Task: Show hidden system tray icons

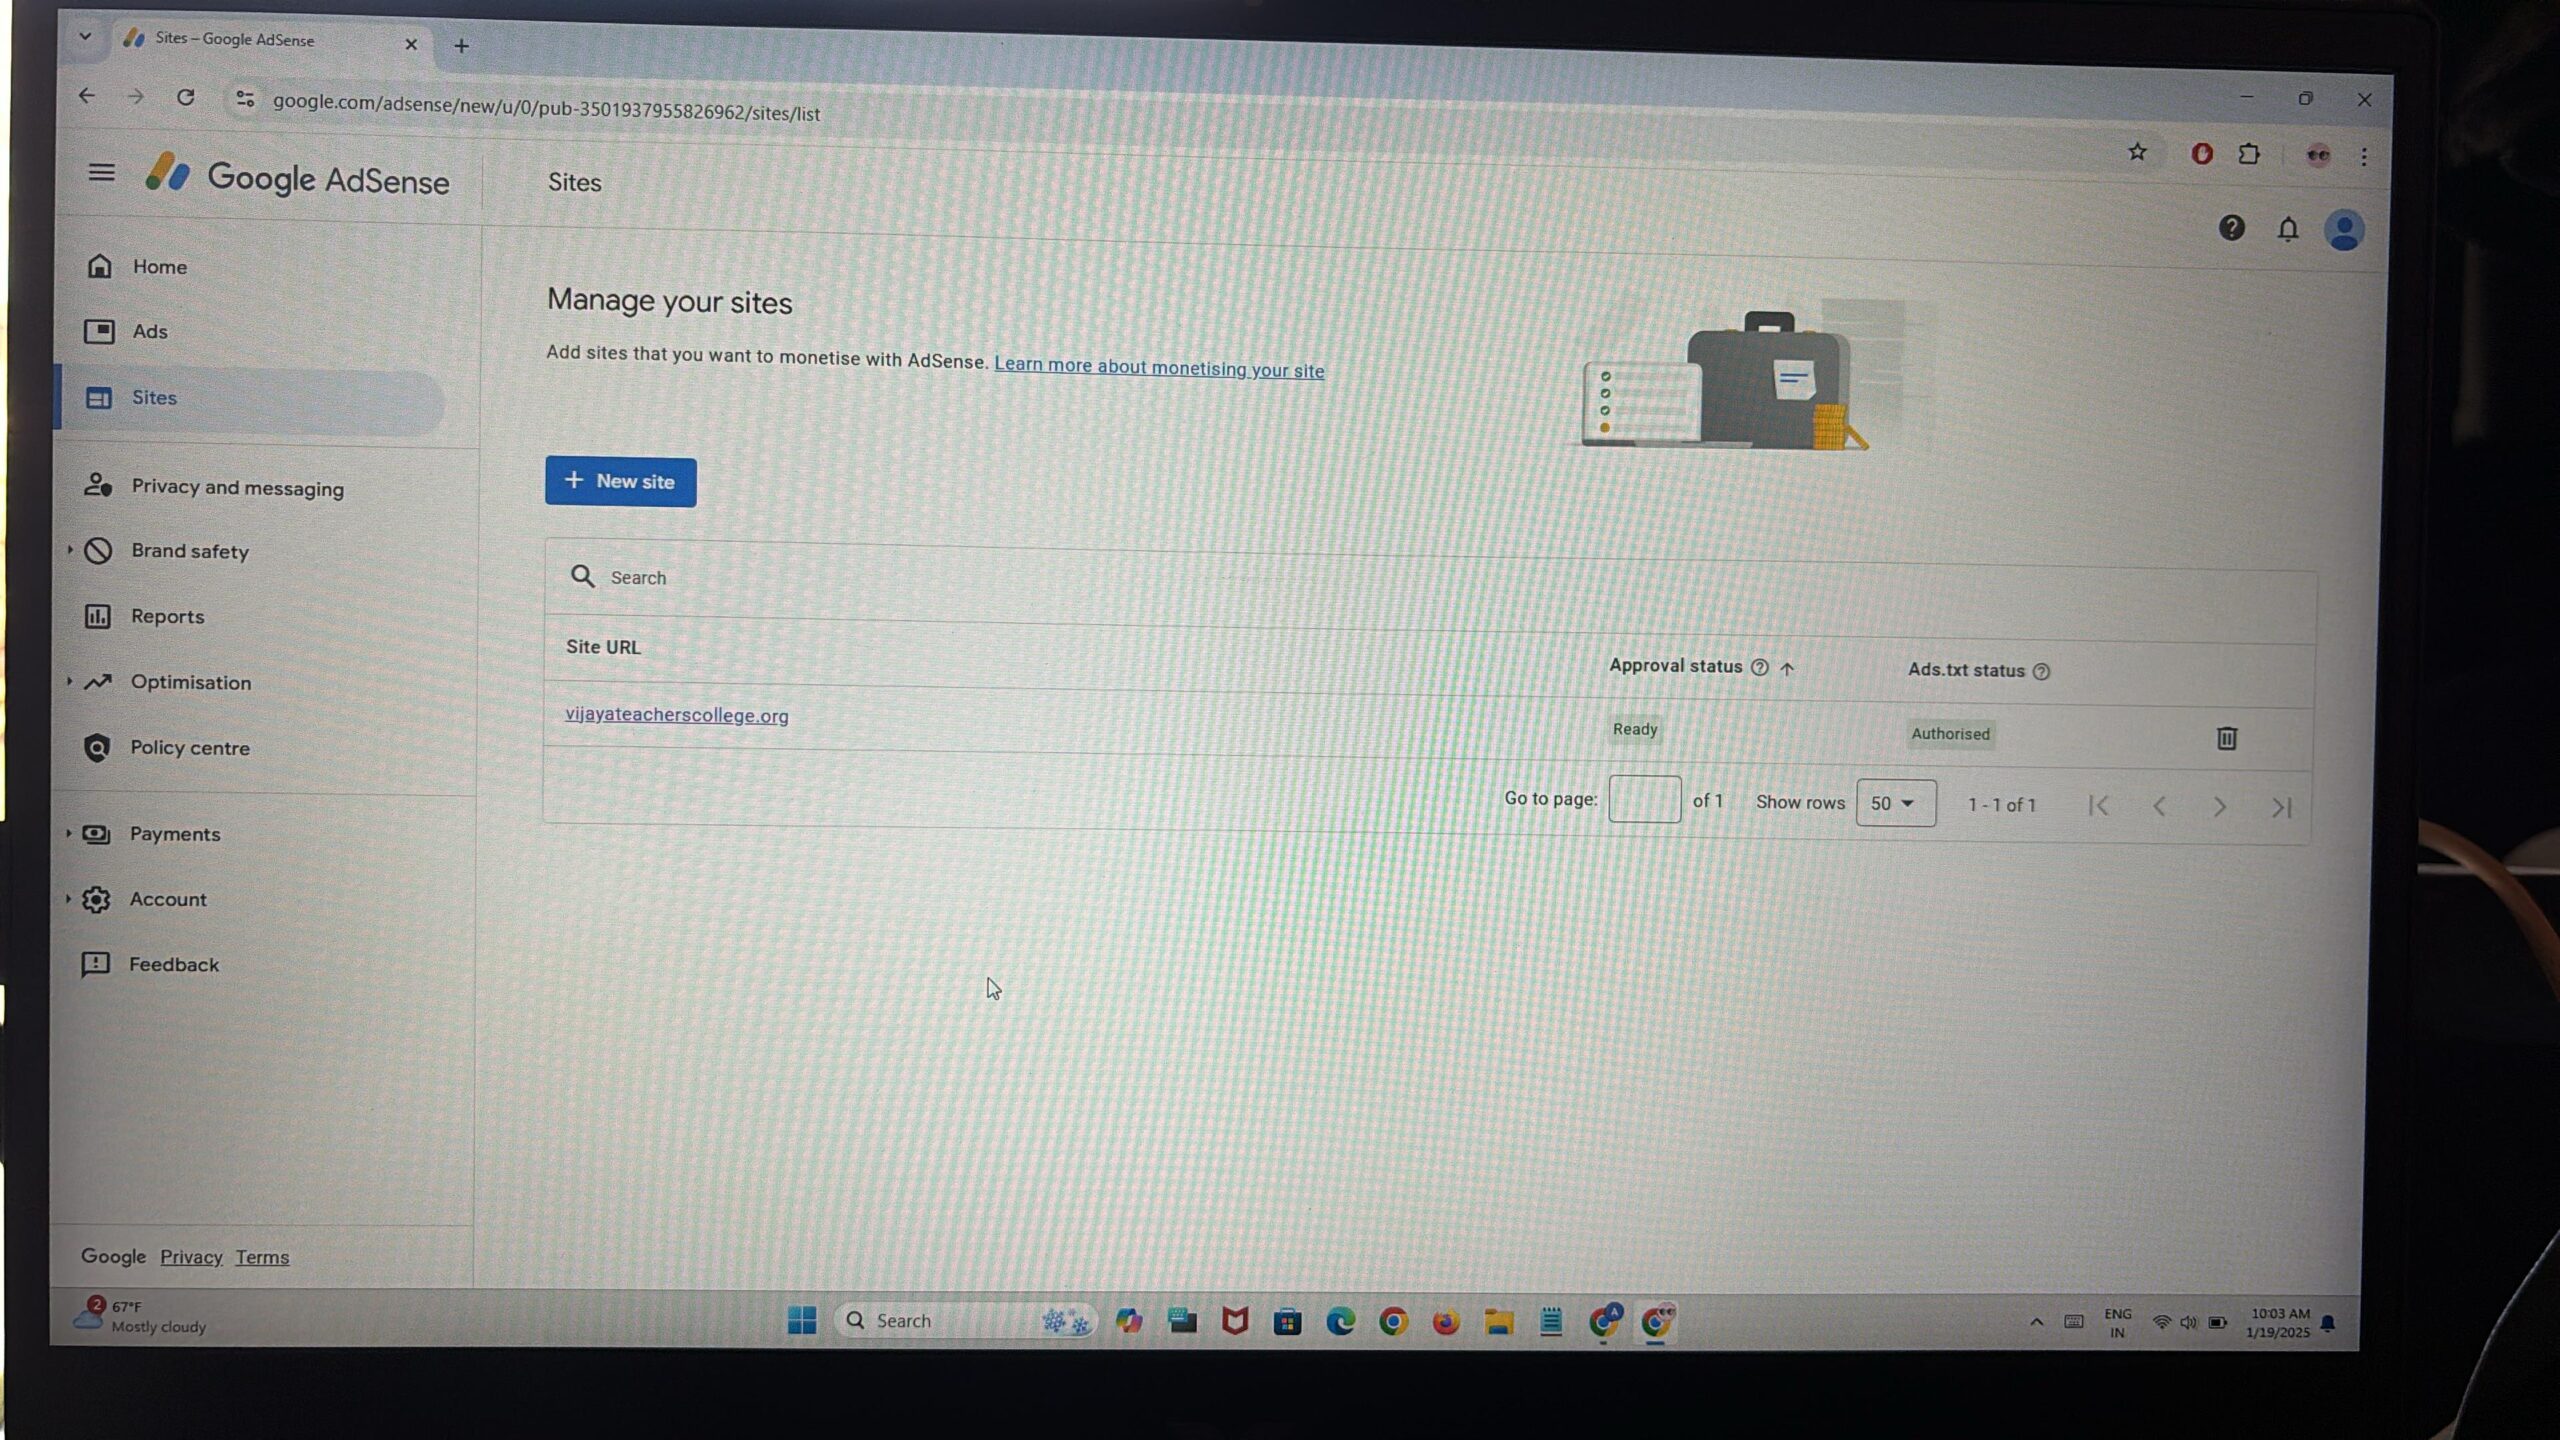Action: point(2036,1322)
